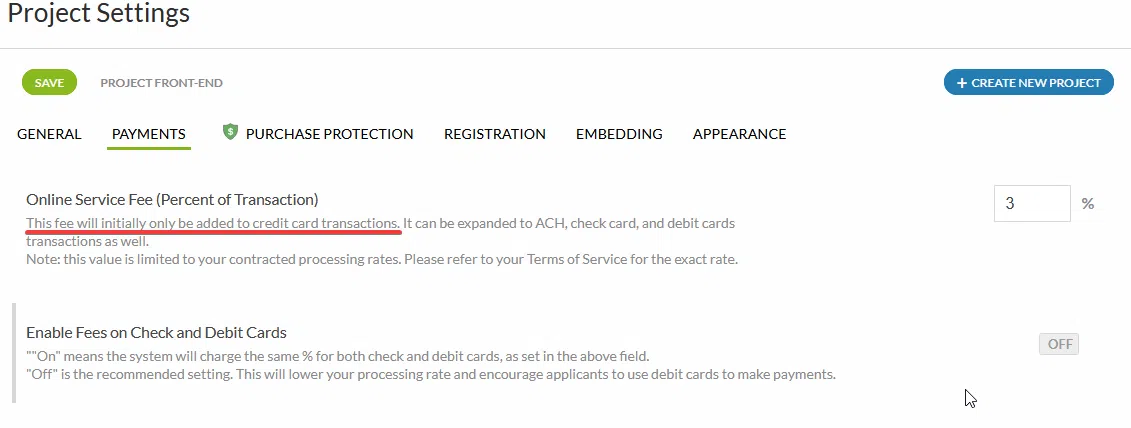Open the Project Front-End link
Image resolution: width=1131 pixels, height=428 pixels.
tap(161, 83)
